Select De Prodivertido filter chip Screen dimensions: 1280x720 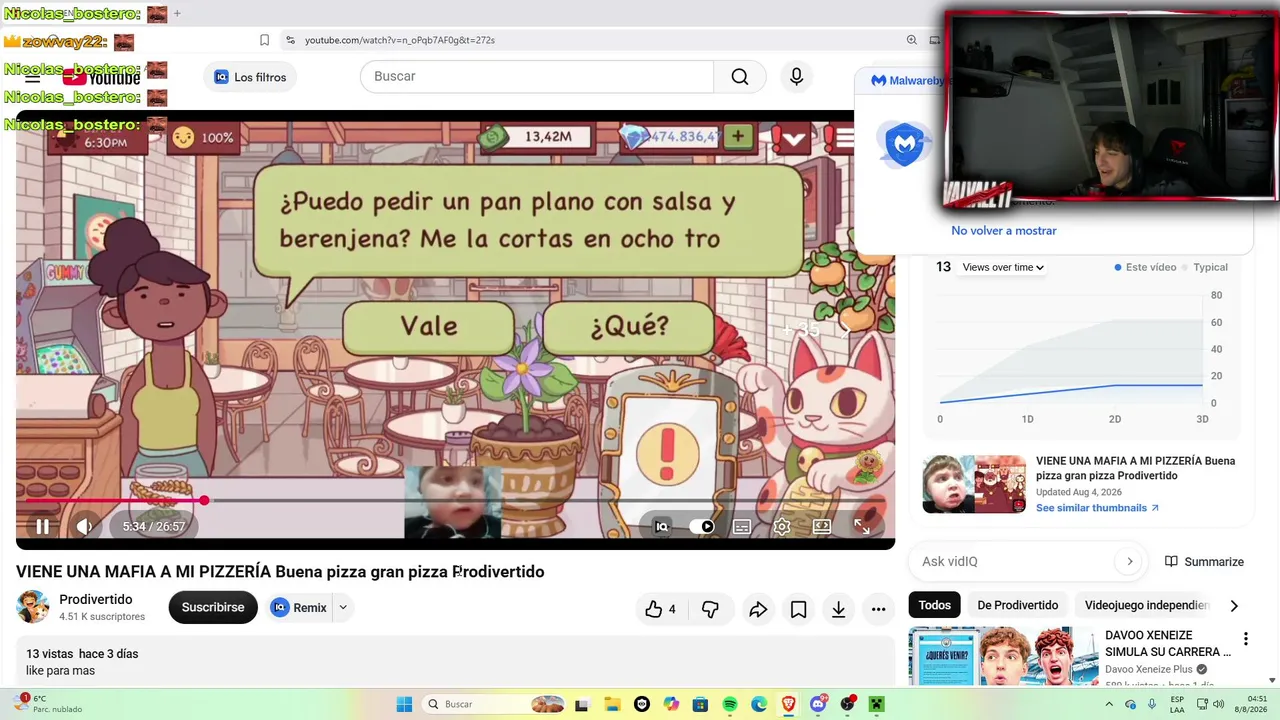pyautogui.click(x=1018, y=605)
